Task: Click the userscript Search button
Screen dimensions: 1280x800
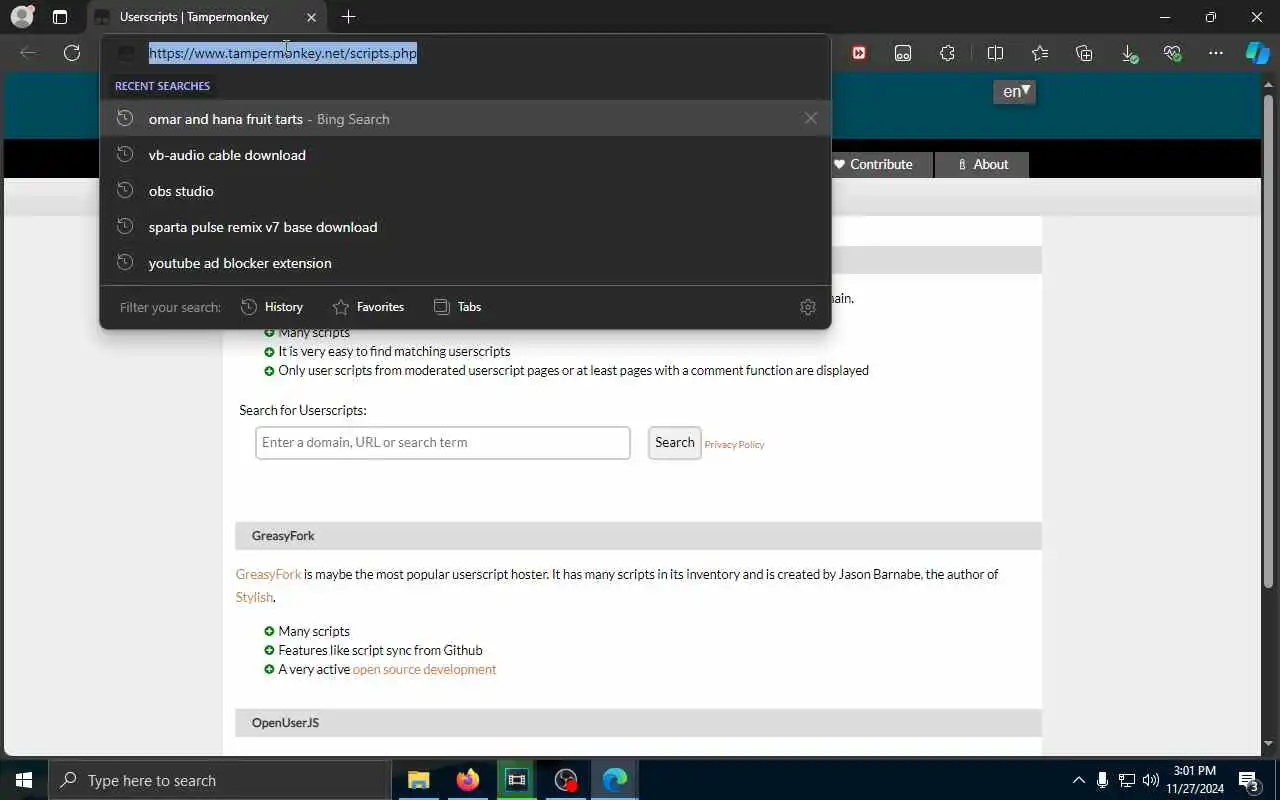Action: pos(675,443)
